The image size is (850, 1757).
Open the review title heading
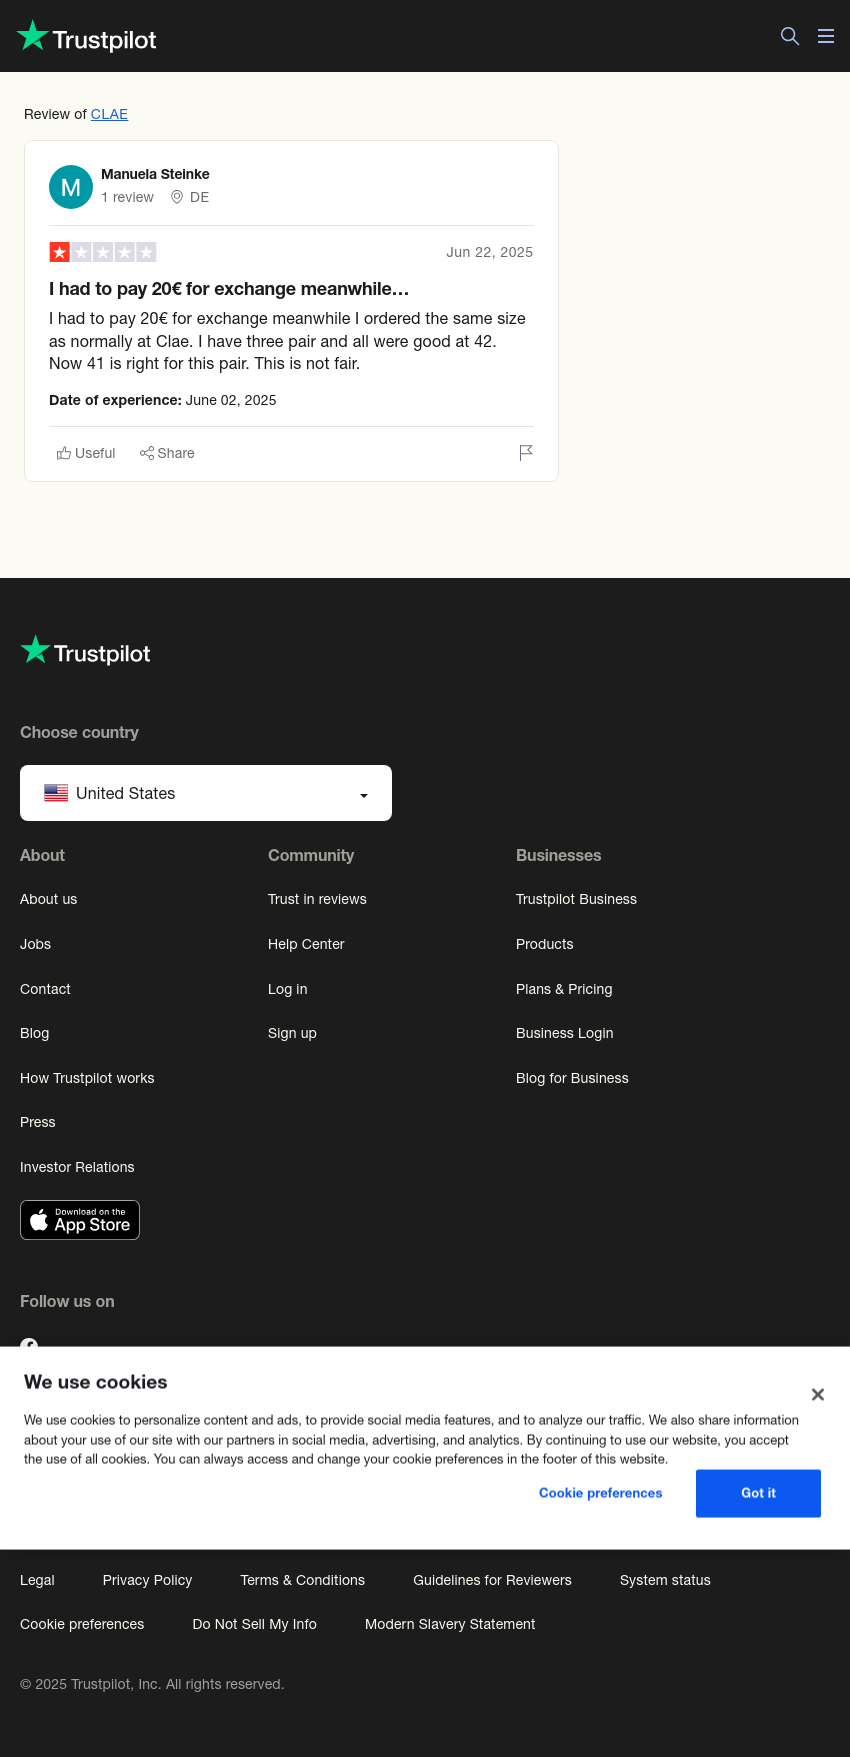(229, 289)
